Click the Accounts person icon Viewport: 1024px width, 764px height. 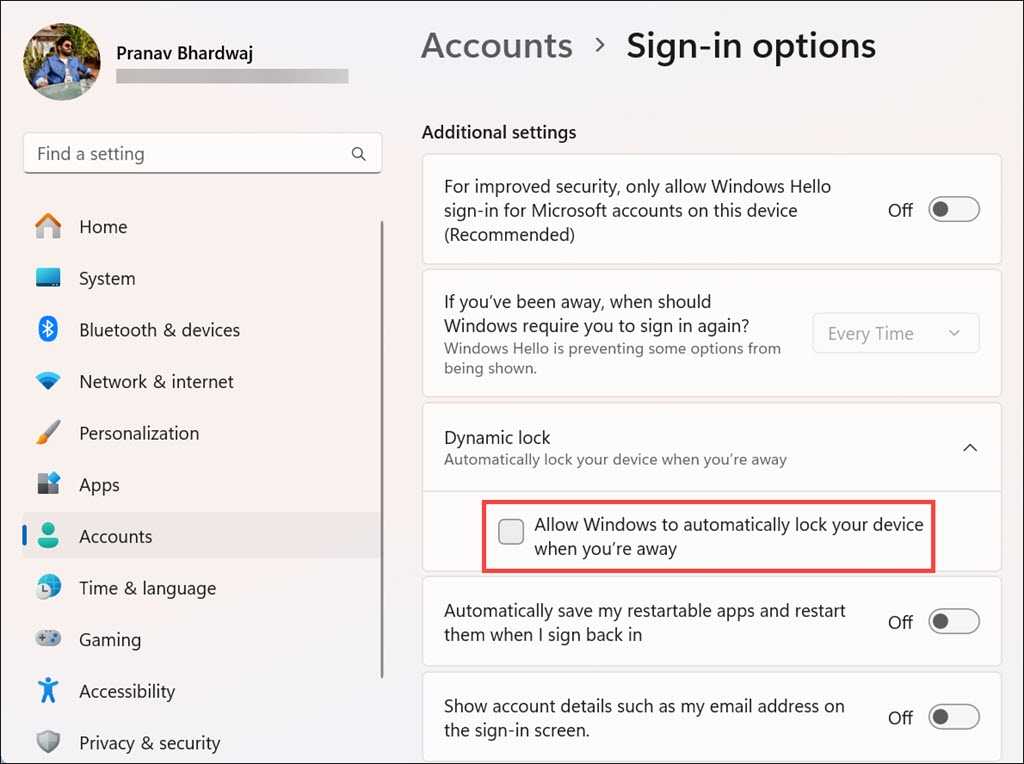click(x=48, y=535)
